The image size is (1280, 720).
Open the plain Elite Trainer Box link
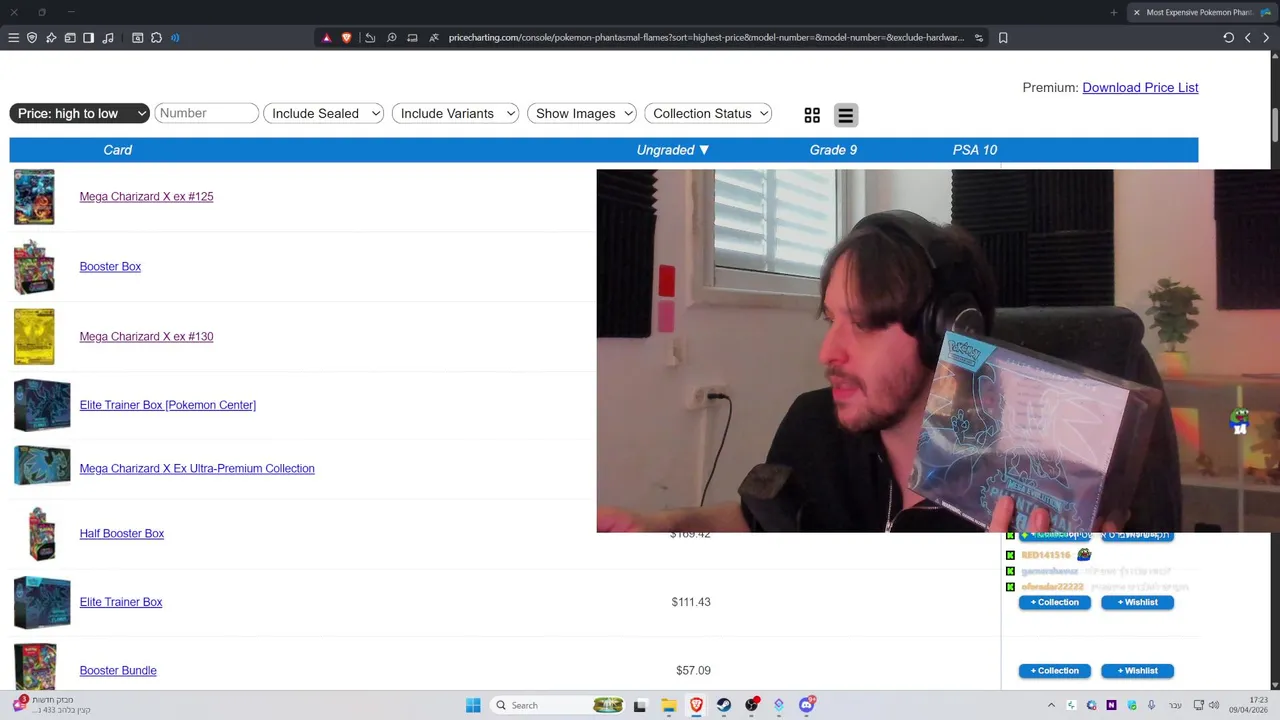[120, 602]
